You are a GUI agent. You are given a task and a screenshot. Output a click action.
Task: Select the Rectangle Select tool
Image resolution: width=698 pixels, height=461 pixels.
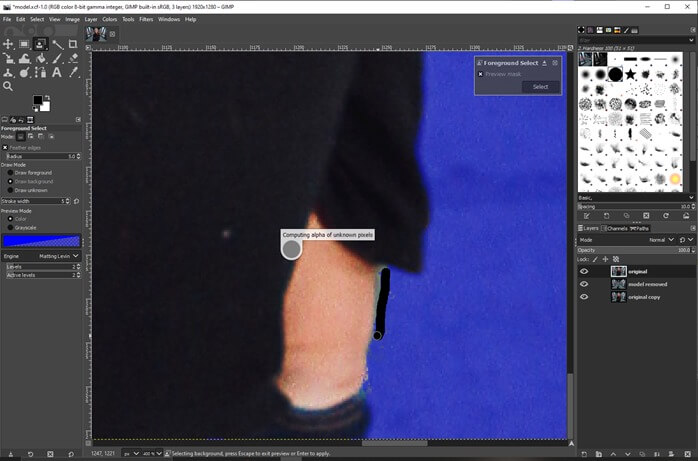(24, 44)
